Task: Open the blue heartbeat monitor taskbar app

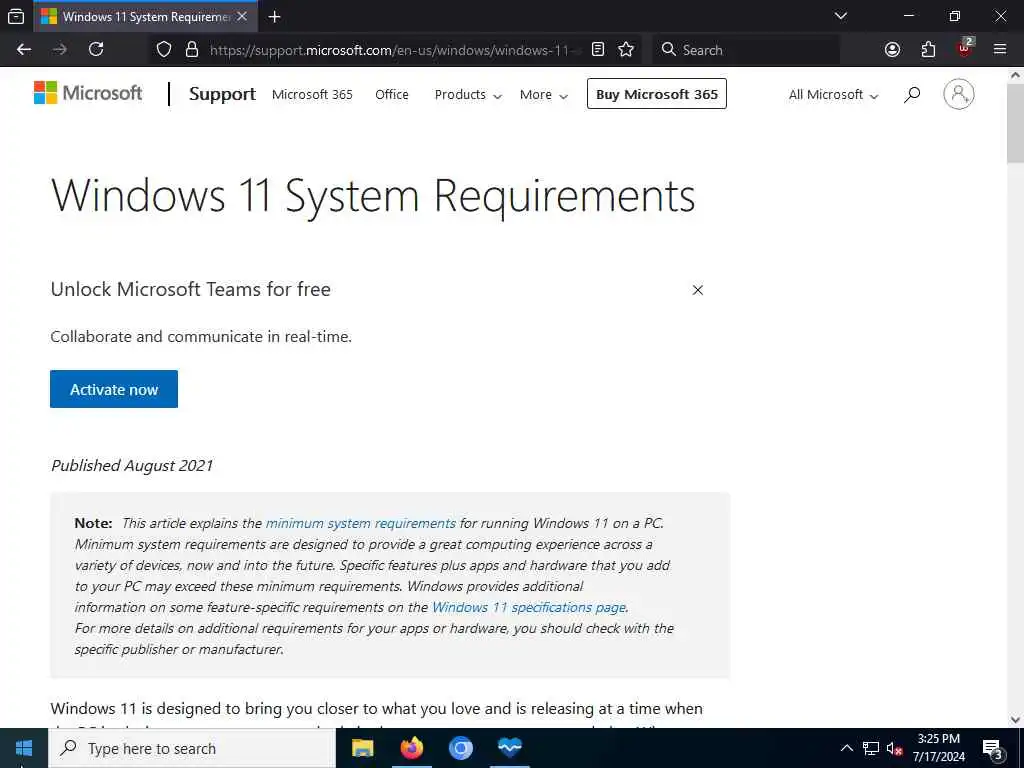Action: pyautogui.click(x=509, y=748)
